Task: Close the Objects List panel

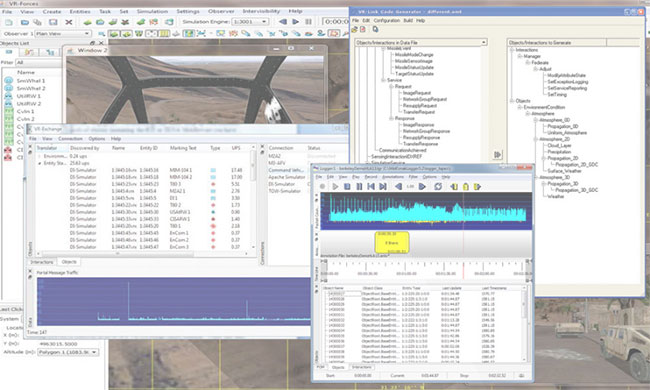Action: [x=101, y=43]
